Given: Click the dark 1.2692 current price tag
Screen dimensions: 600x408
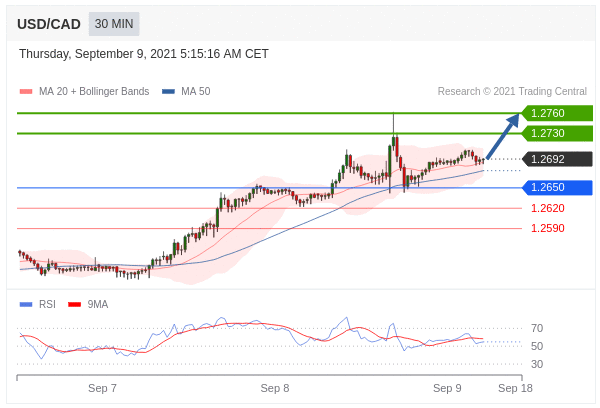Looking at the screenshot, I should tap(557, 159).
